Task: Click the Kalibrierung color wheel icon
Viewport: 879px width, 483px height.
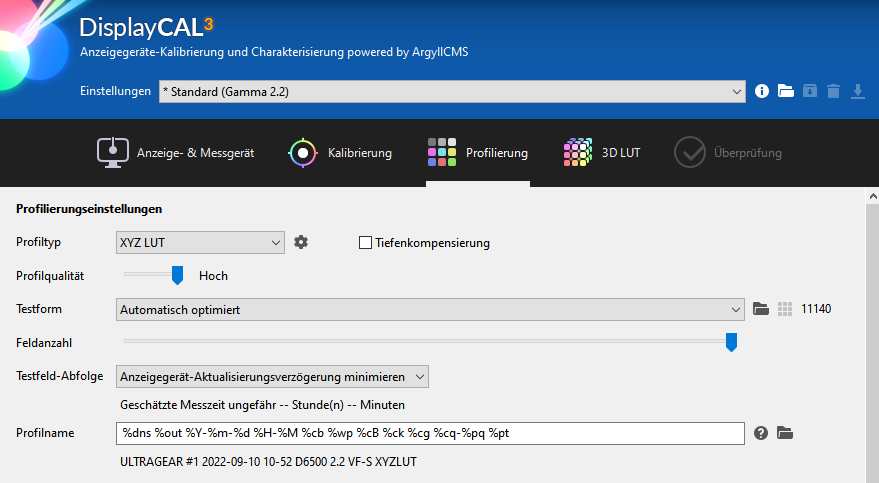Action: [303, 152]
